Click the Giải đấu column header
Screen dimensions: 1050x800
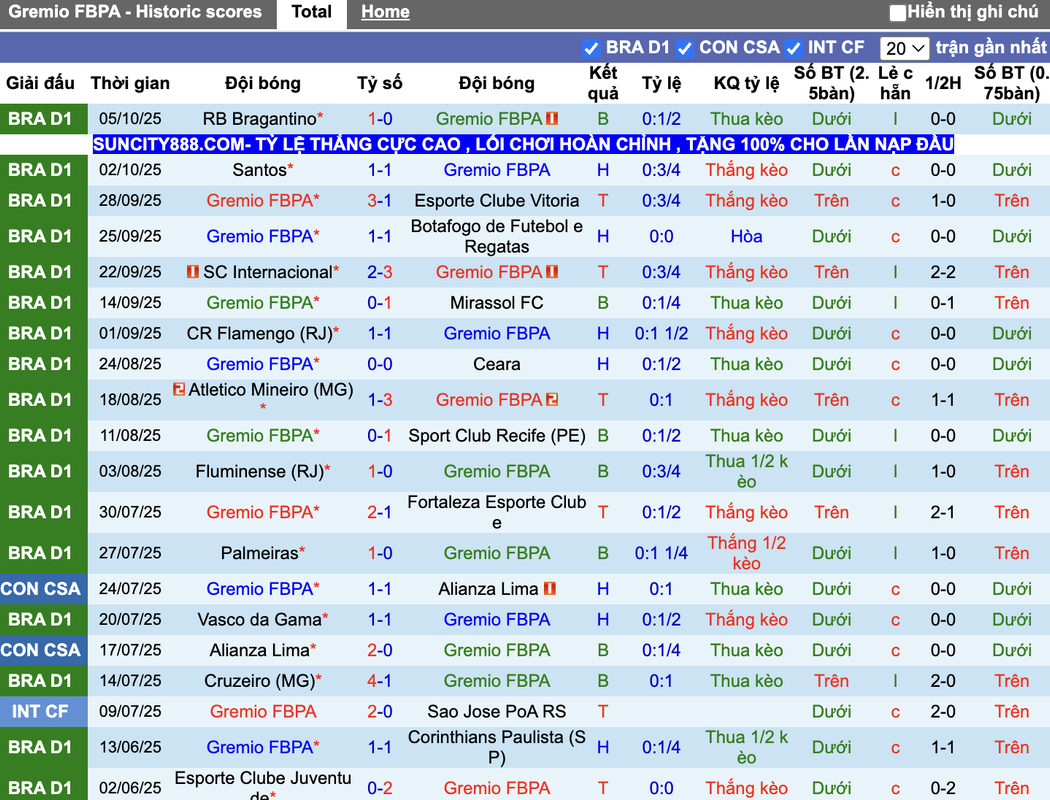(40, 83)
